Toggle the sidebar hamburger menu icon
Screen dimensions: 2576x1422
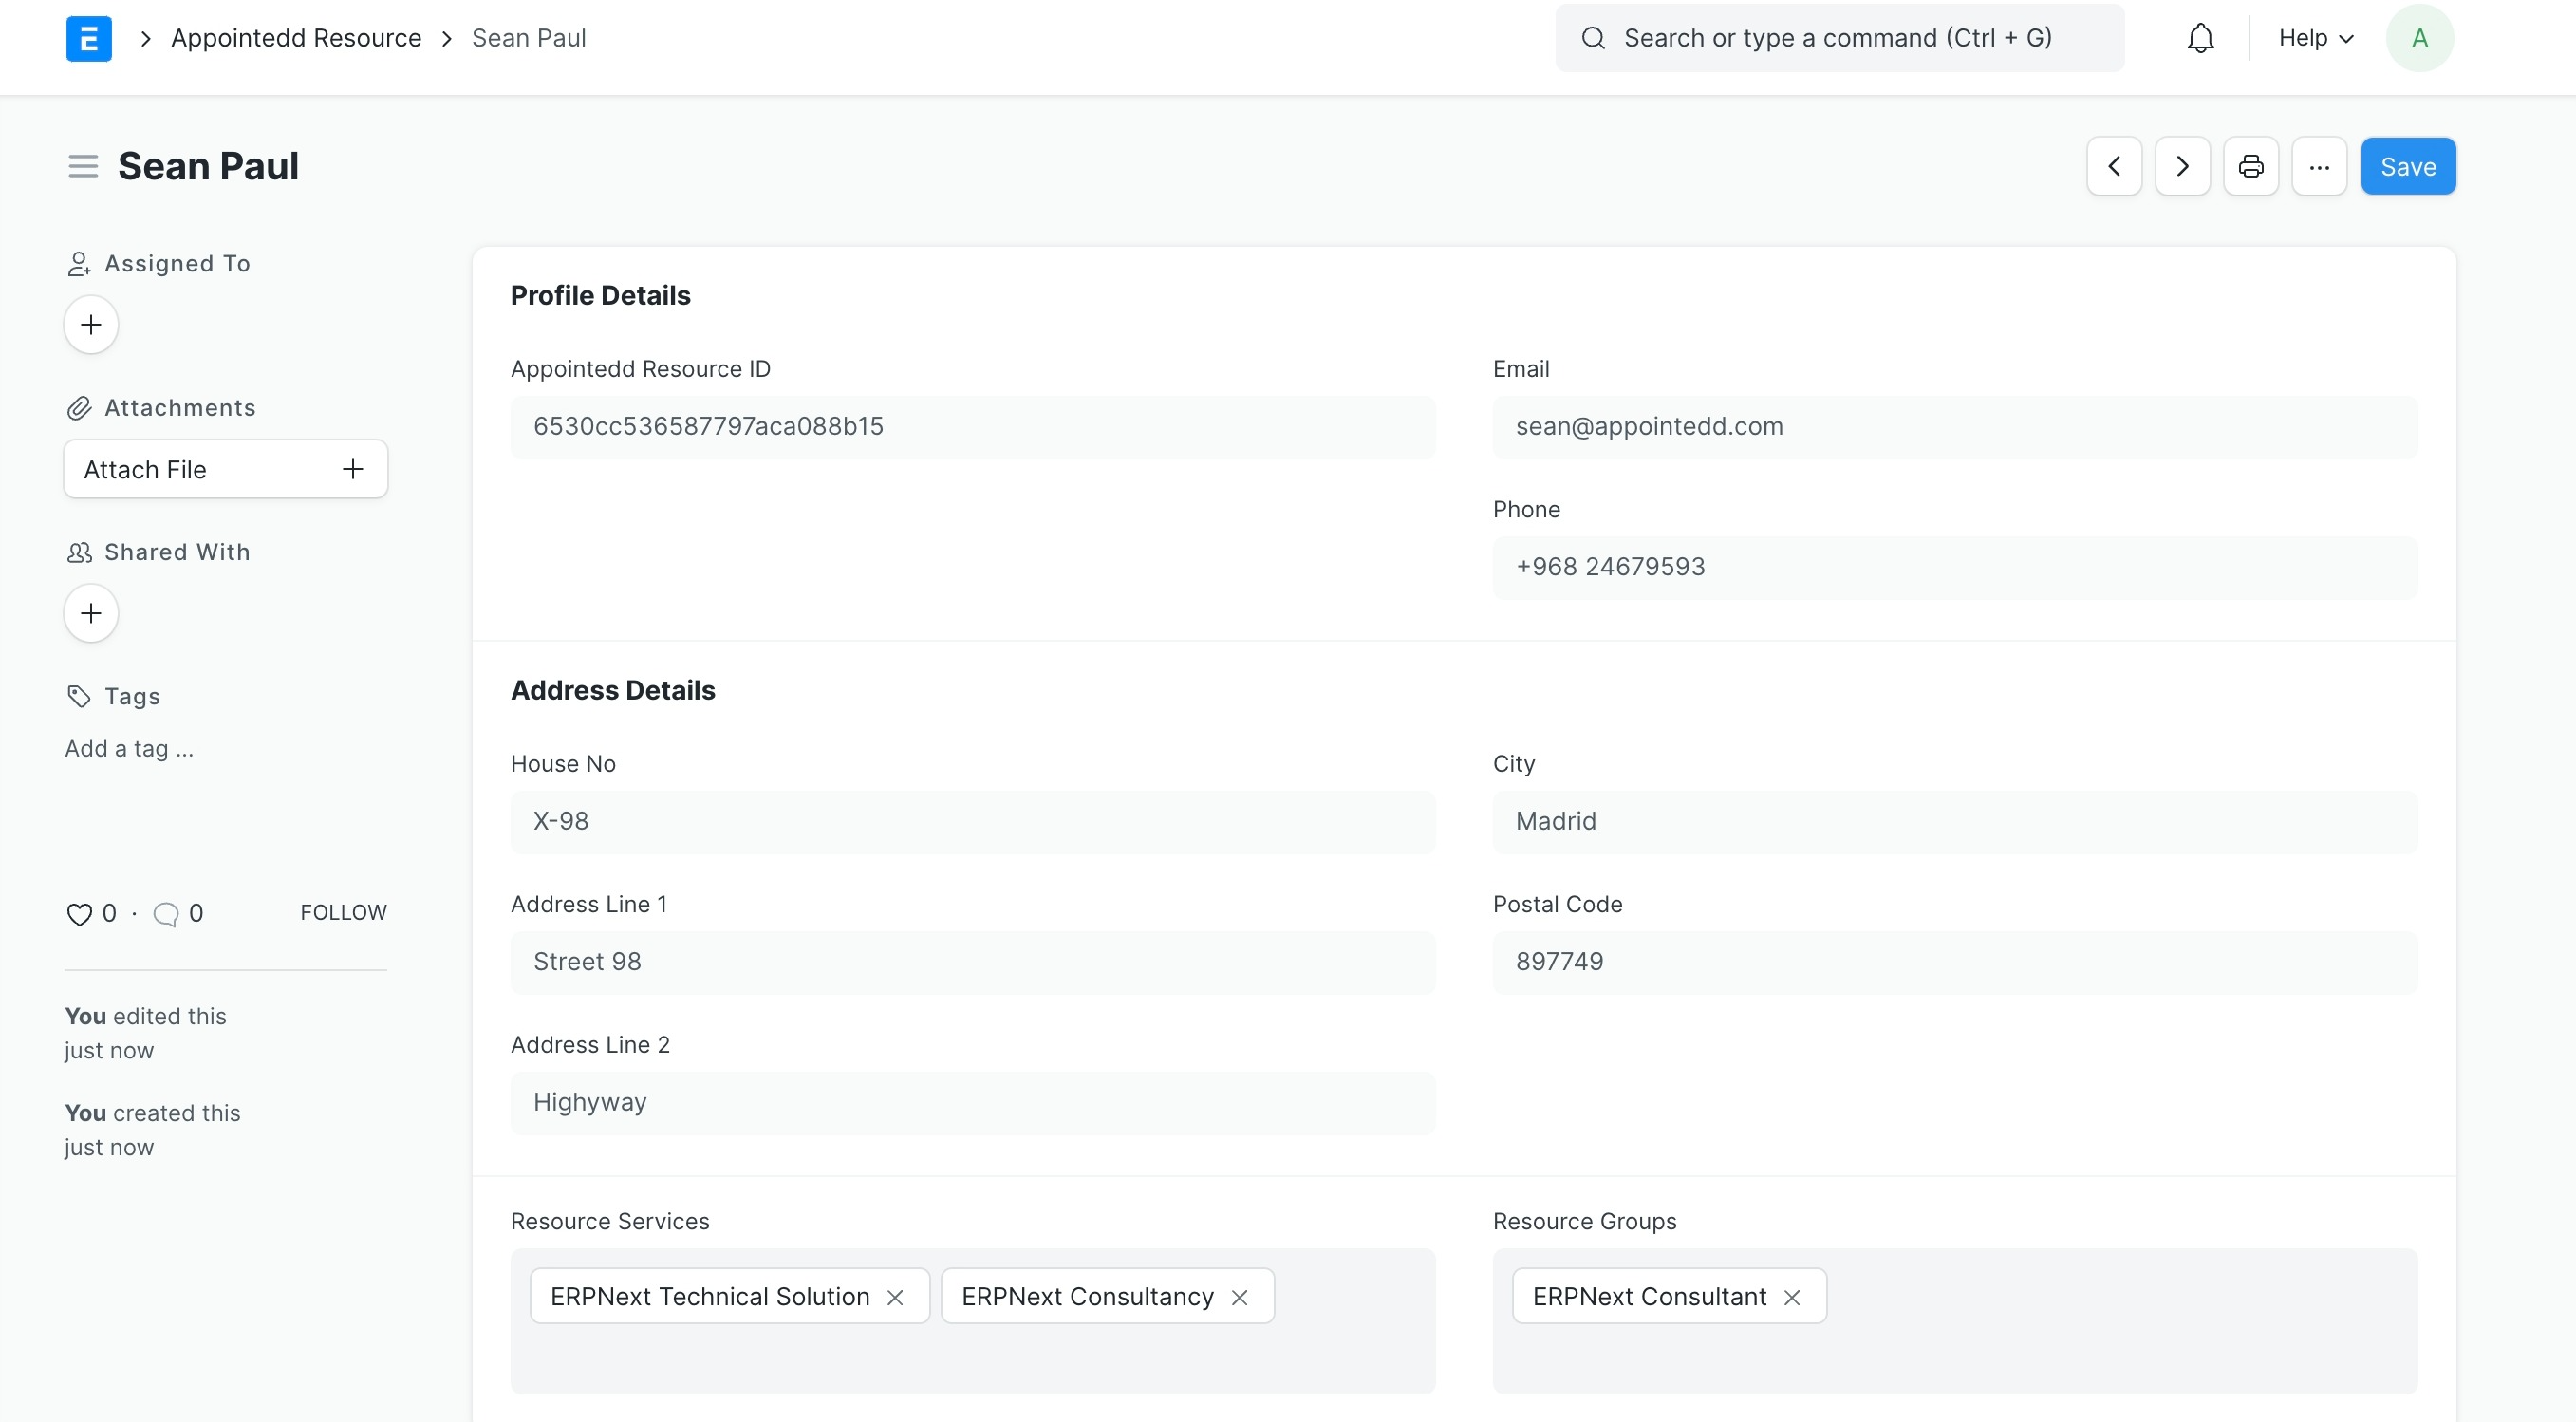click(x=83, y=166)
